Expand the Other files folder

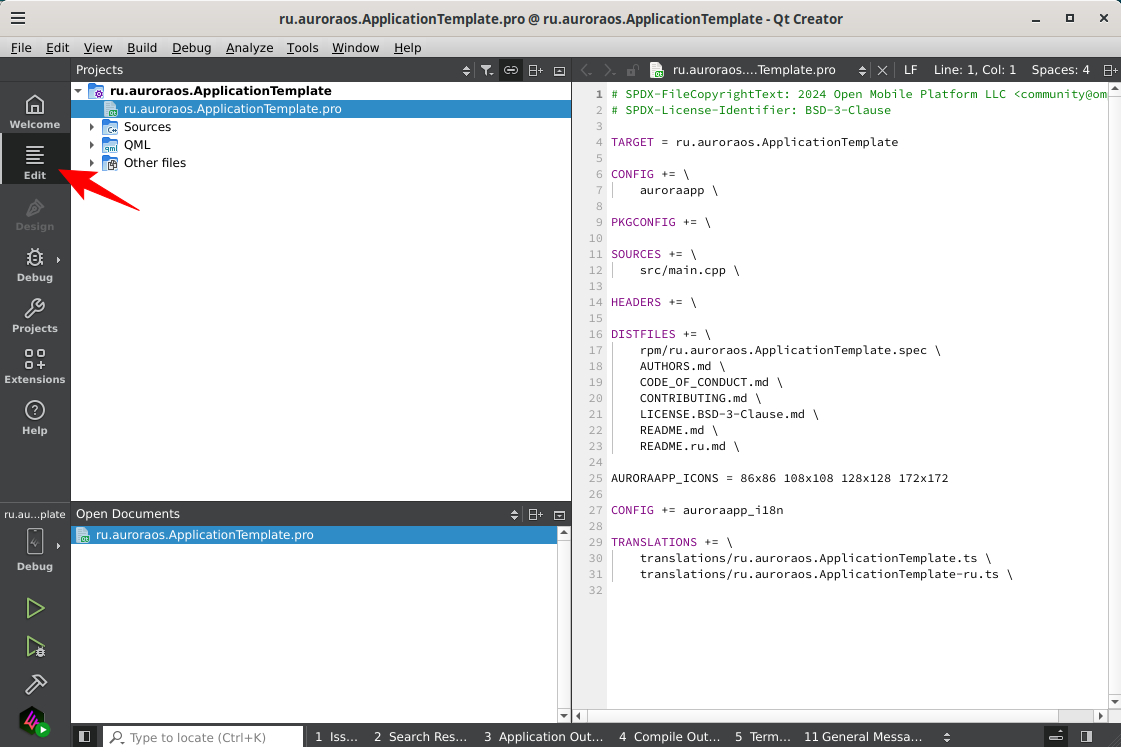tap(92, 163)
